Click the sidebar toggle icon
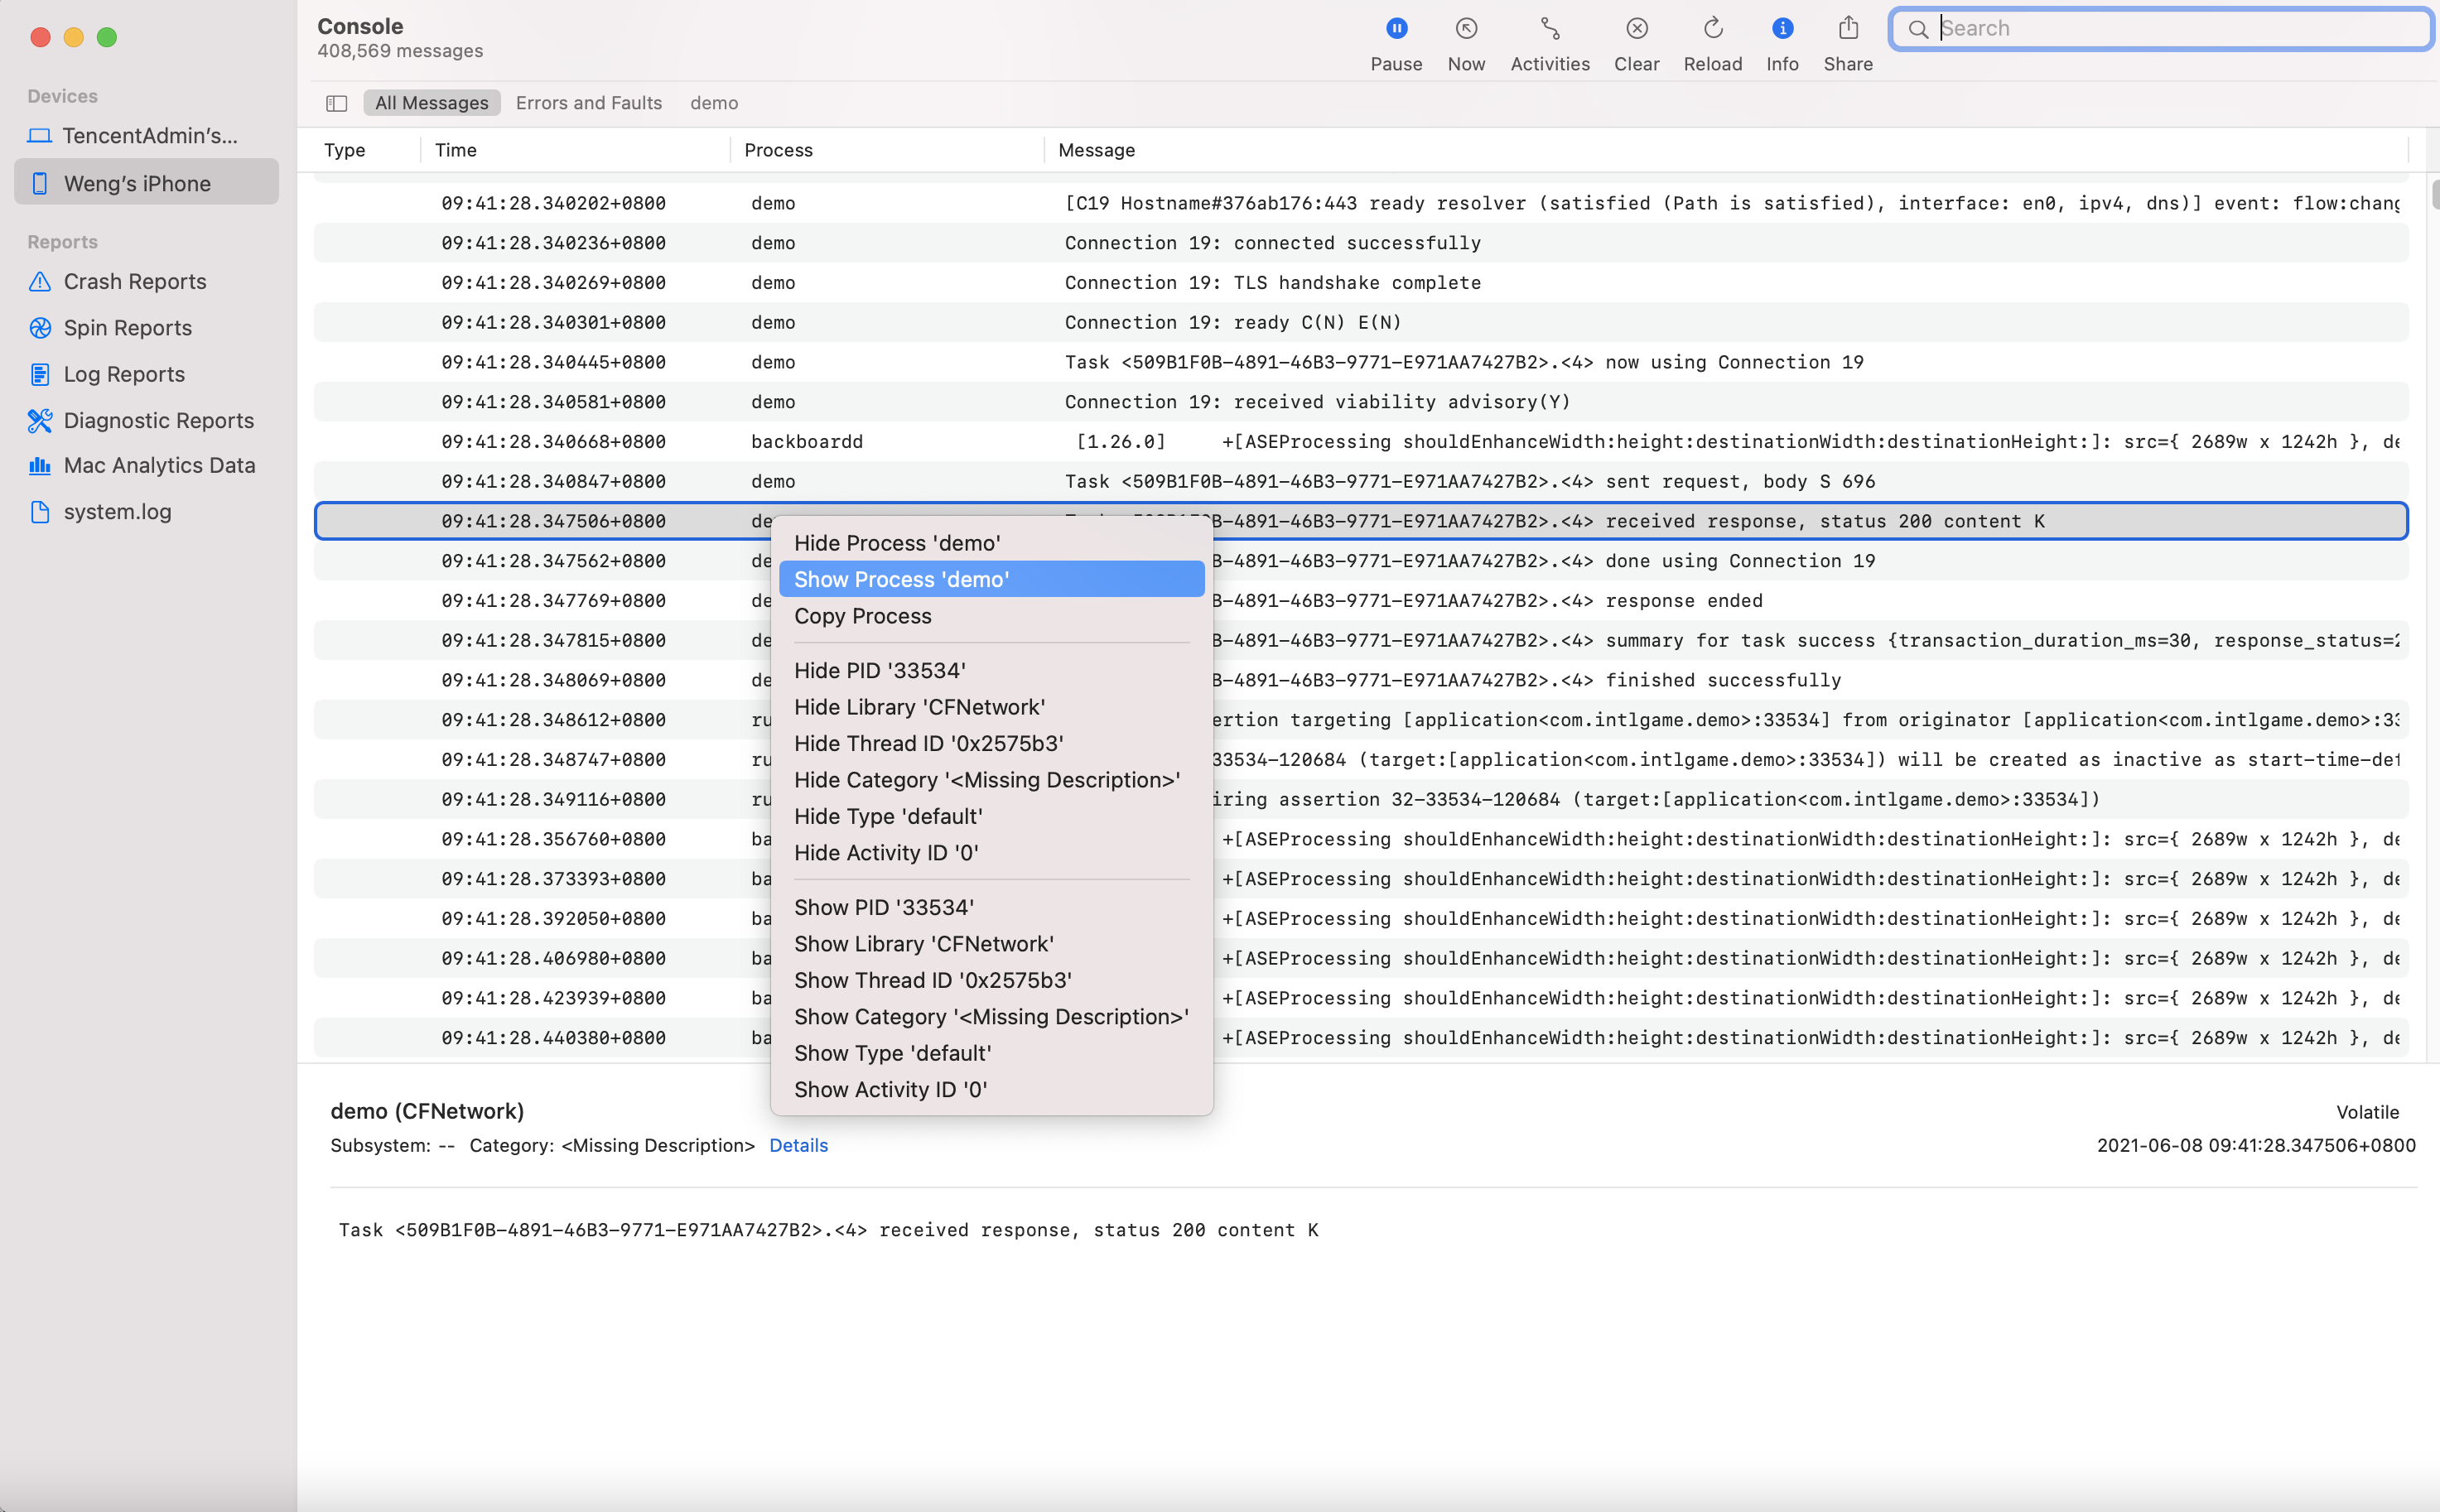 coord(338,103)
